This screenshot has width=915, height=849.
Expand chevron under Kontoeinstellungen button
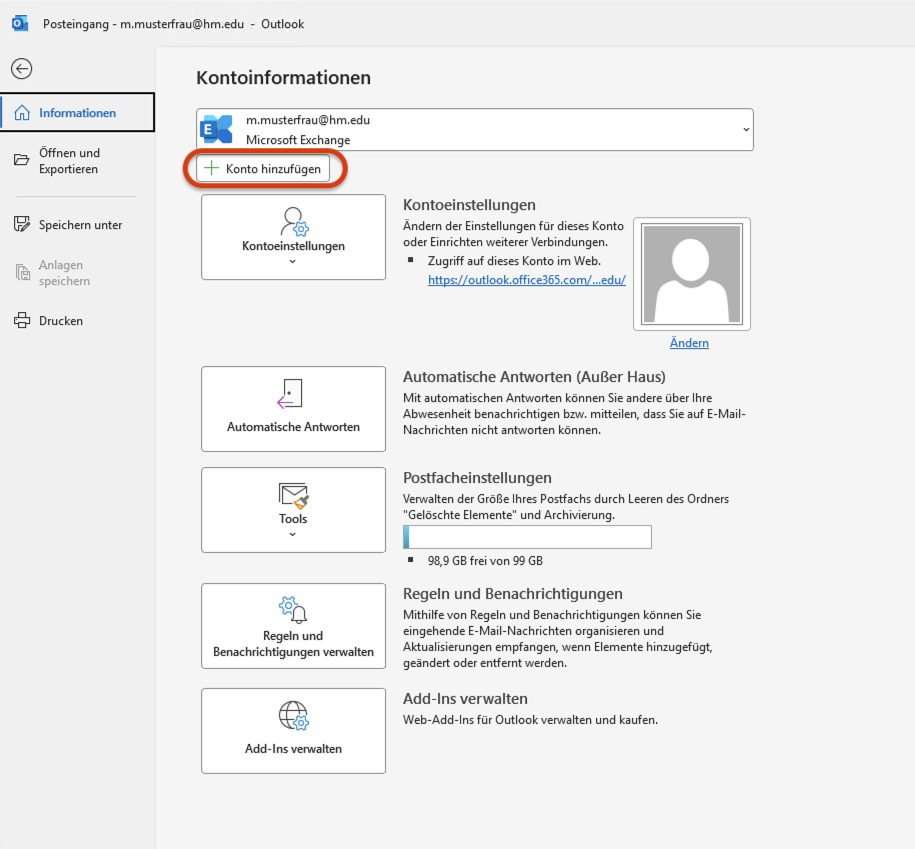tap(293, 261)
